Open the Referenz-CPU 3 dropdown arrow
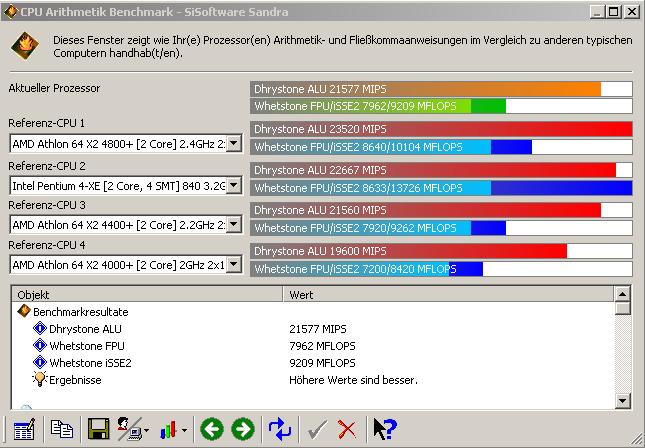 234,225
